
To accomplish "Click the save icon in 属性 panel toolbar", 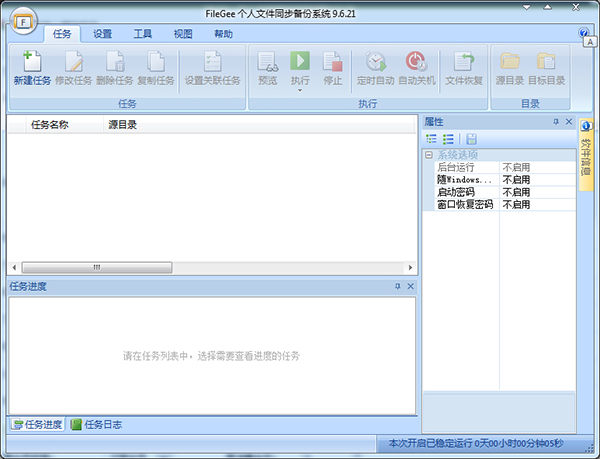I will pyautogui.click(x=471, y=139).
